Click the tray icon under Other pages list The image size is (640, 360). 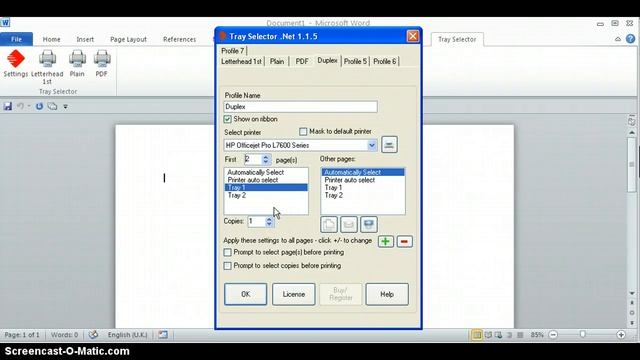(349, 224)
